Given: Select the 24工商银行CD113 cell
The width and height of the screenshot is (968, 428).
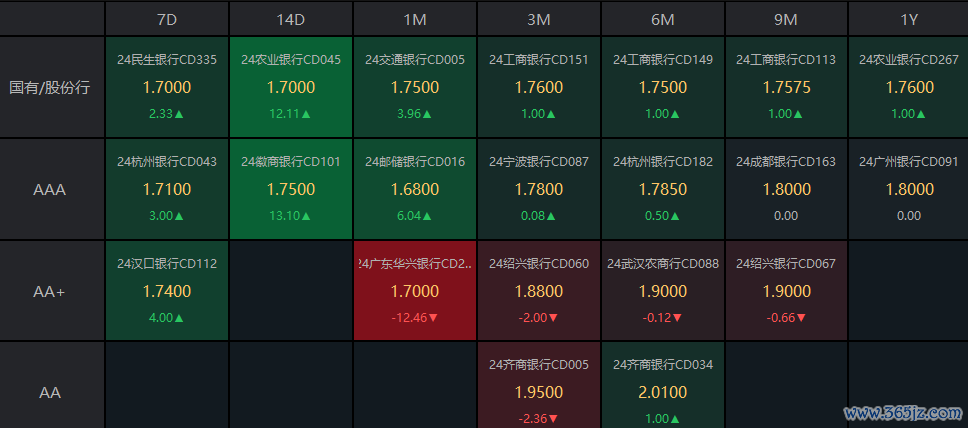Looking at the screenshot, I should [x=786, y=87].
